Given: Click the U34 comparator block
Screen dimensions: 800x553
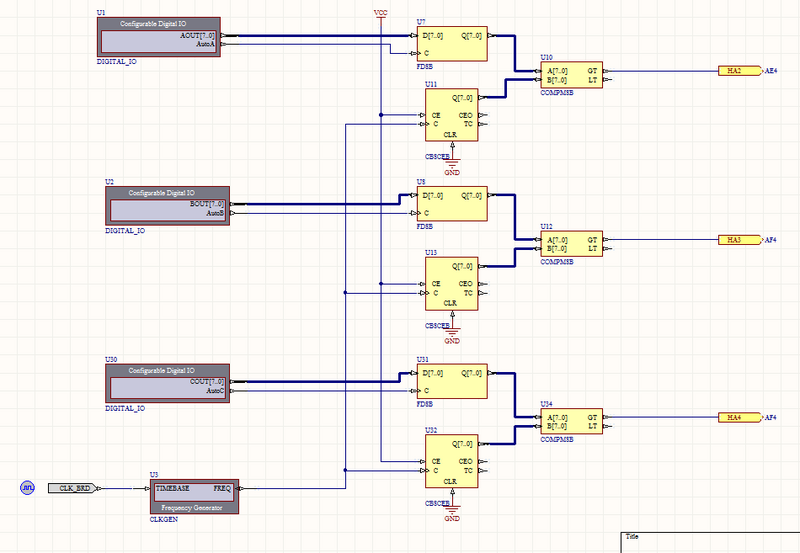Looking at the screenshot, I should 571,421.
